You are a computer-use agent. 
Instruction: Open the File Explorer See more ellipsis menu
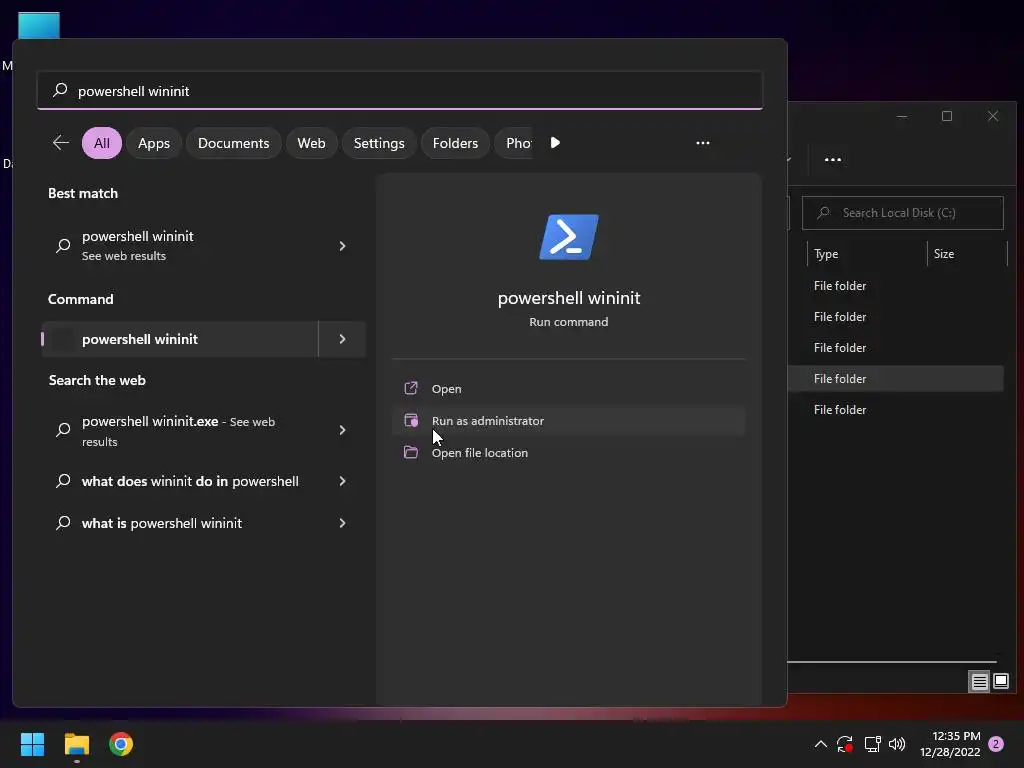click(833, 159)
